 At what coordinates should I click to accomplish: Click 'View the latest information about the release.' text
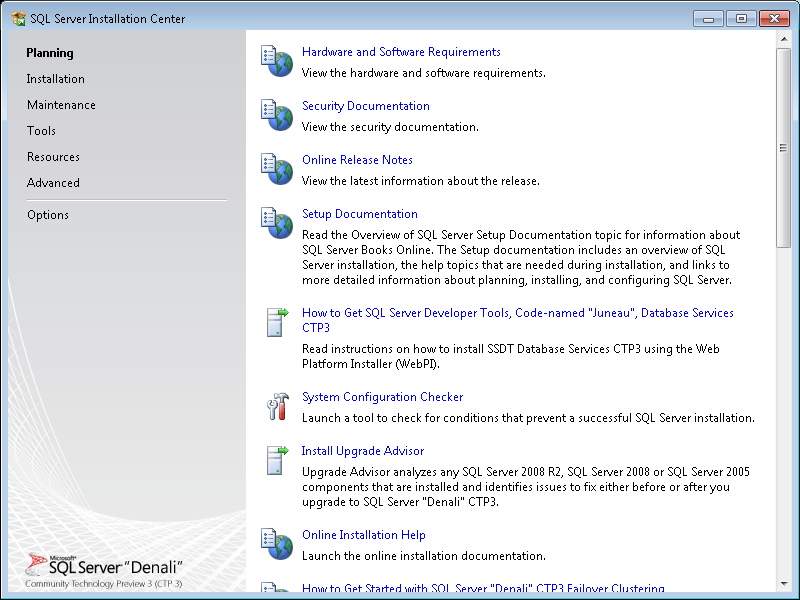pos(421,181)
